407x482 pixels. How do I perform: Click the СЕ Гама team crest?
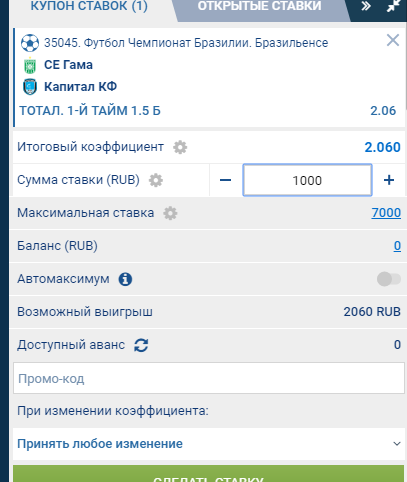click(x=30, y=65)
